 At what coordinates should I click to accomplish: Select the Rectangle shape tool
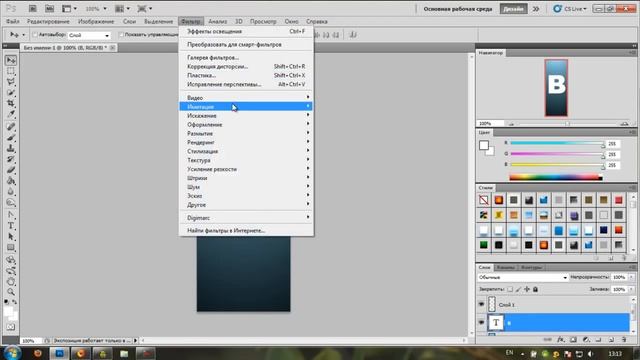coord(11,247)
